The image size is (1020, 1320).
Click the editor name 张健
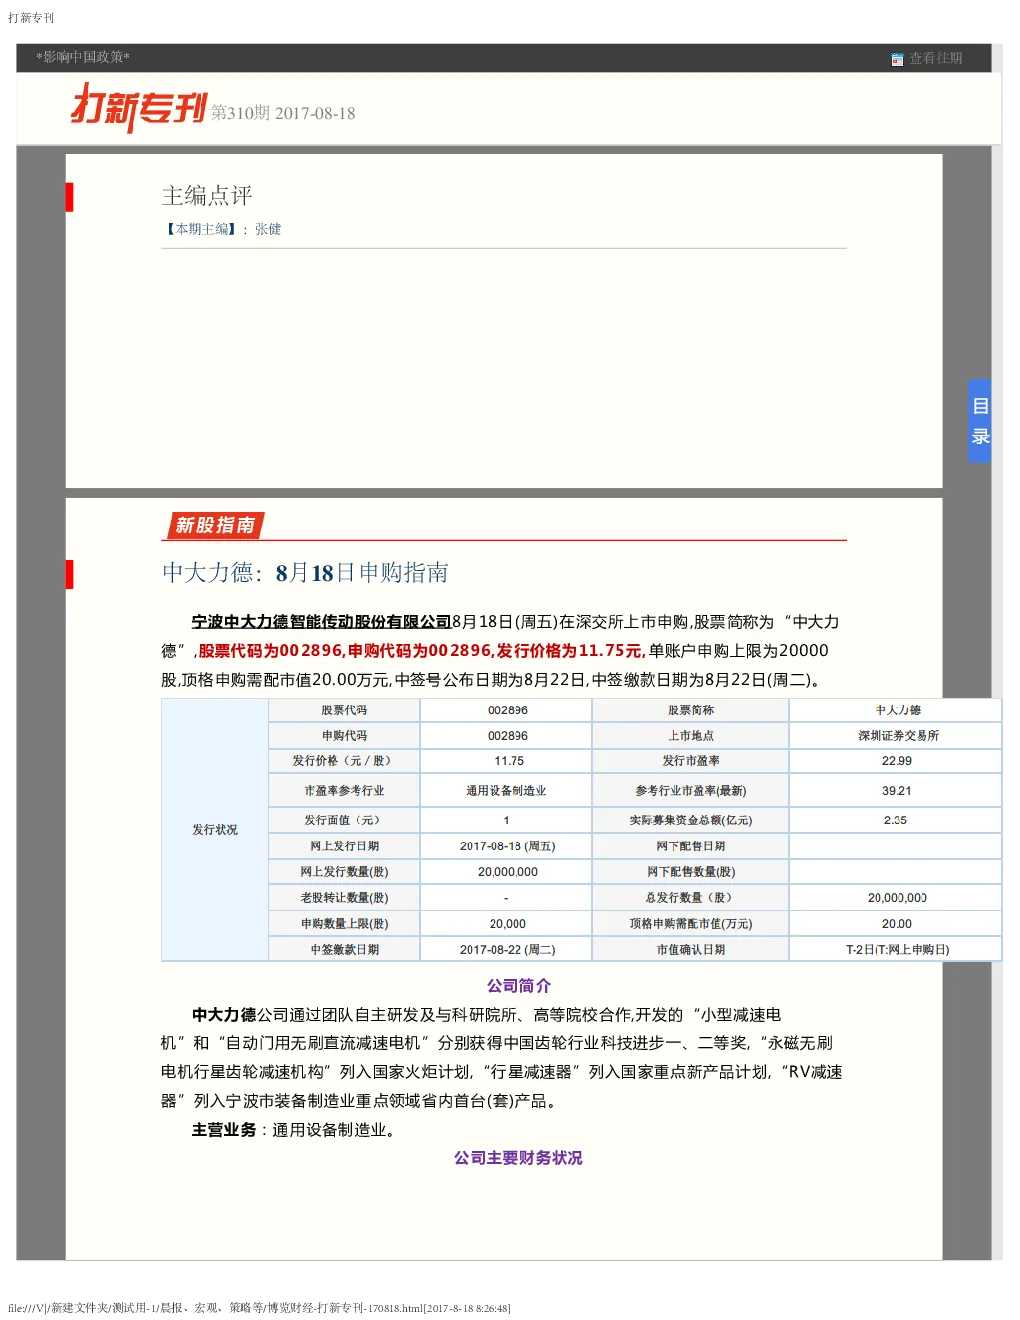[268, 229]
